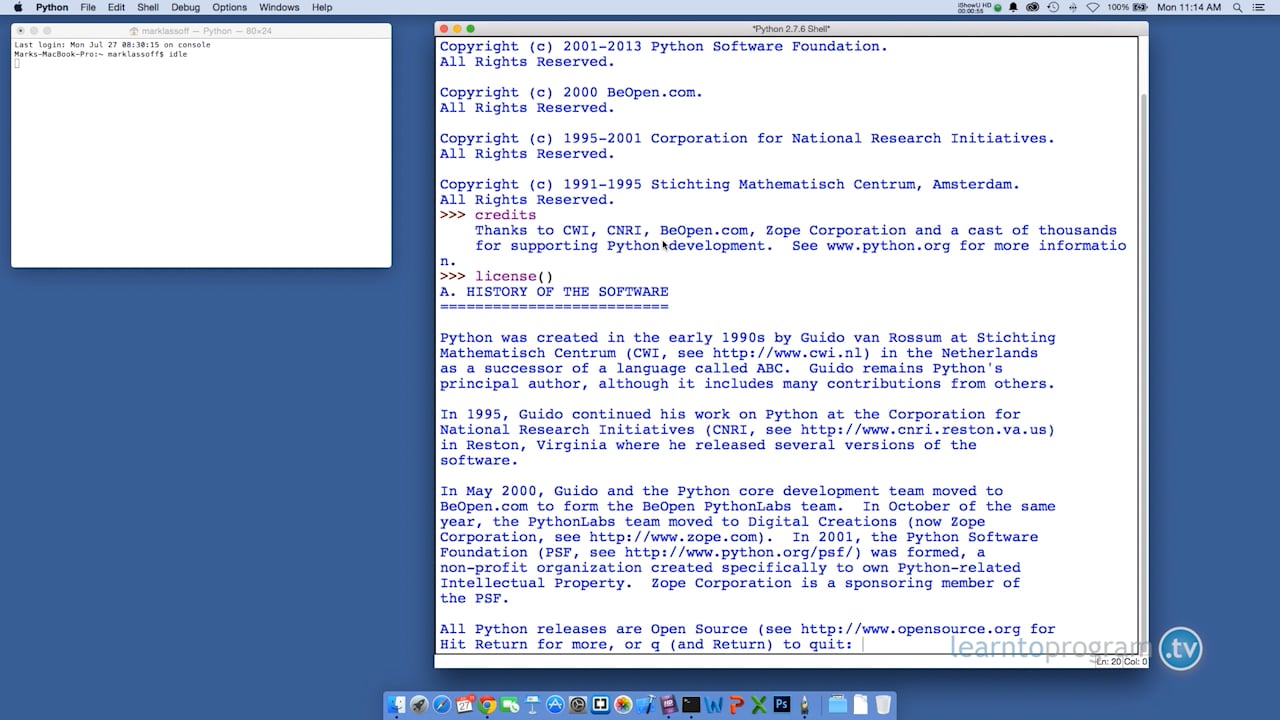Image resolution: width=1280 pixels, height=720 pixels.
Task: Launch Photoshop from the Dock
Action: point(782,705)
